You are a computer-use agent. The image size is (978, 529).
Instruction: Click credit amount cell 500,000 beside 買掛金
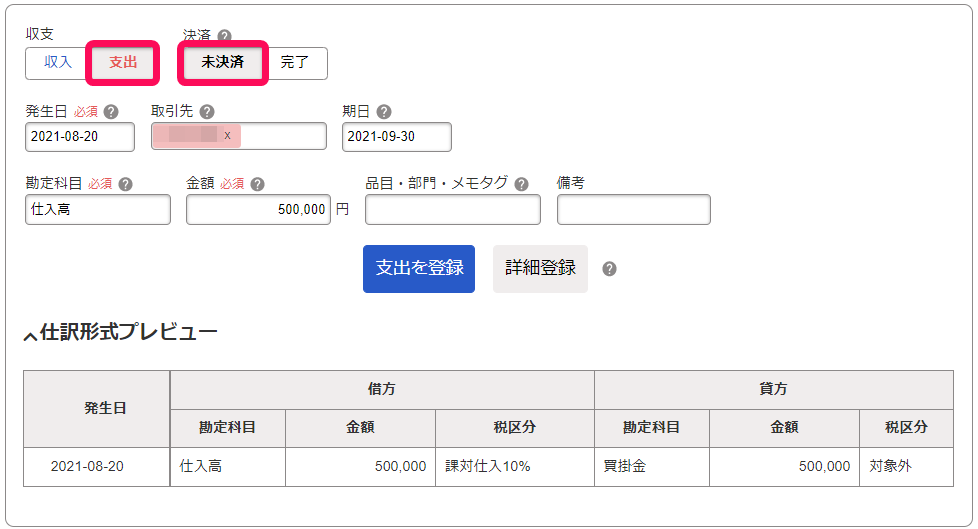(785, 467)
